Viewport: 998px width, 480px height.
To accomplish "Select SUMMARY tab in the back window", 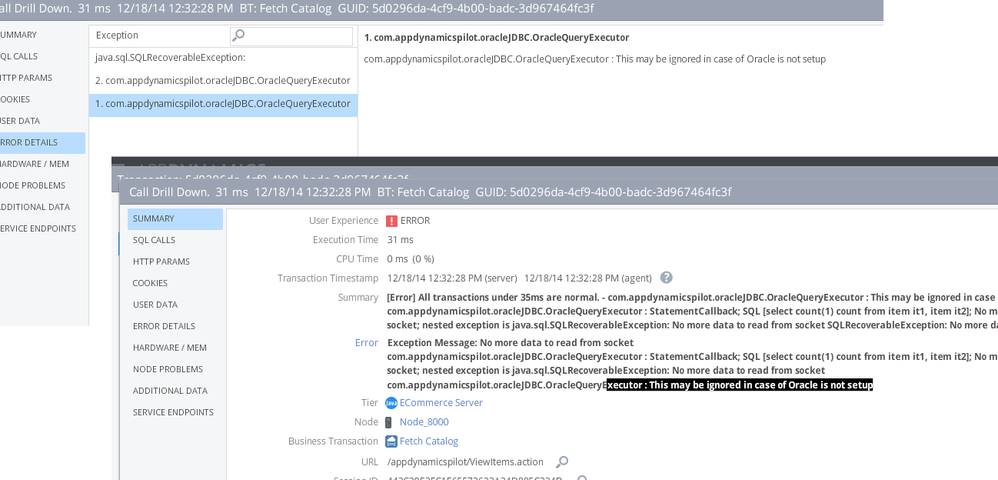I will pos(42,35).
